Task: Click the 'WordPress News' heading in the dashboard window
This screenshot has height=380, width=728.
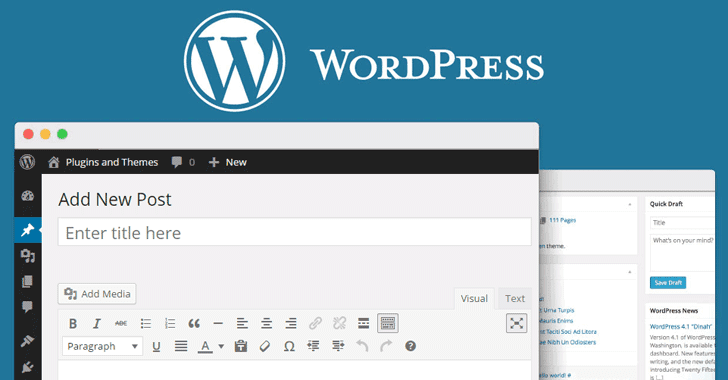Action: click(x=674, y=311)
